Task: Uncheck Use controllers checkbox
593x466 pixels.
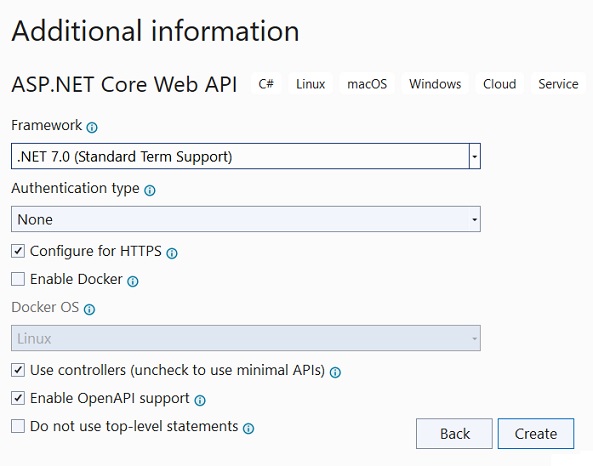Action: click(18, 370)
